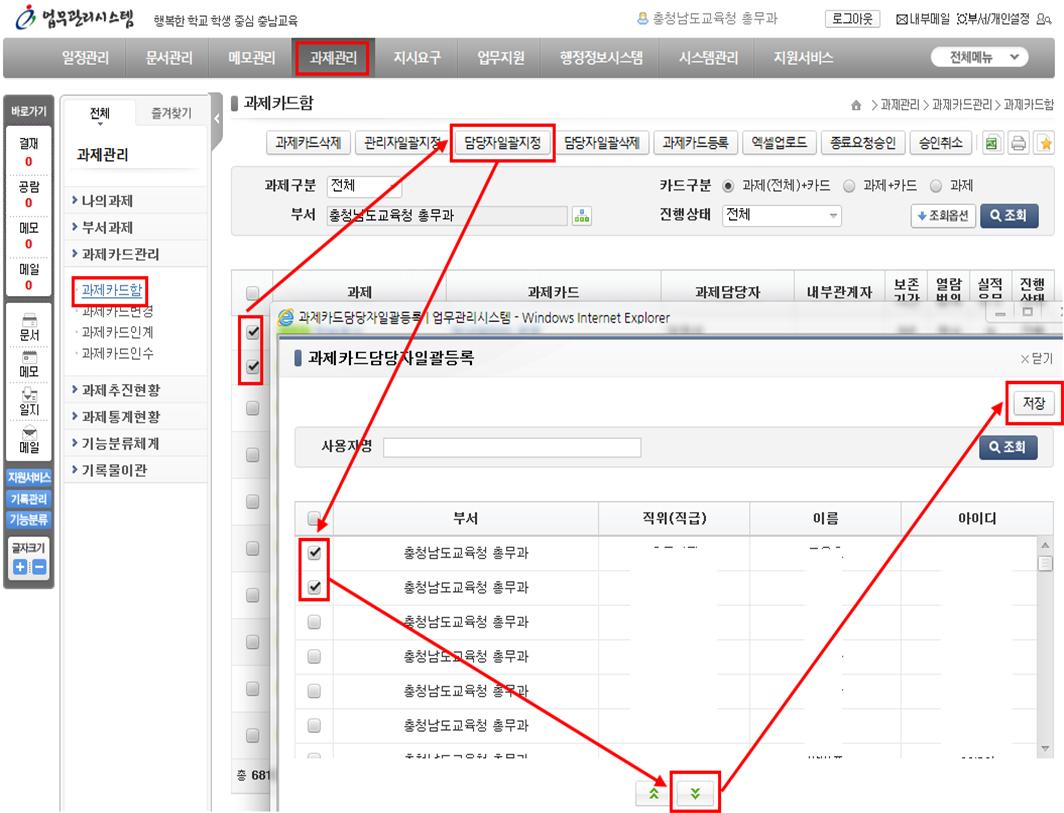Click the 담당자일괄삭제 button

602,143
